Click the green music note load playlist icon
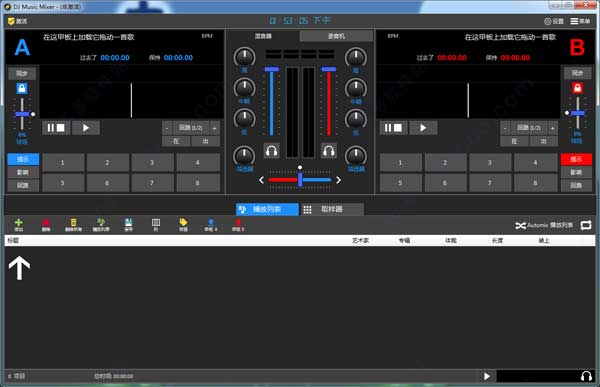This screenshot has height=387, width=600. [x=101, y=224]
